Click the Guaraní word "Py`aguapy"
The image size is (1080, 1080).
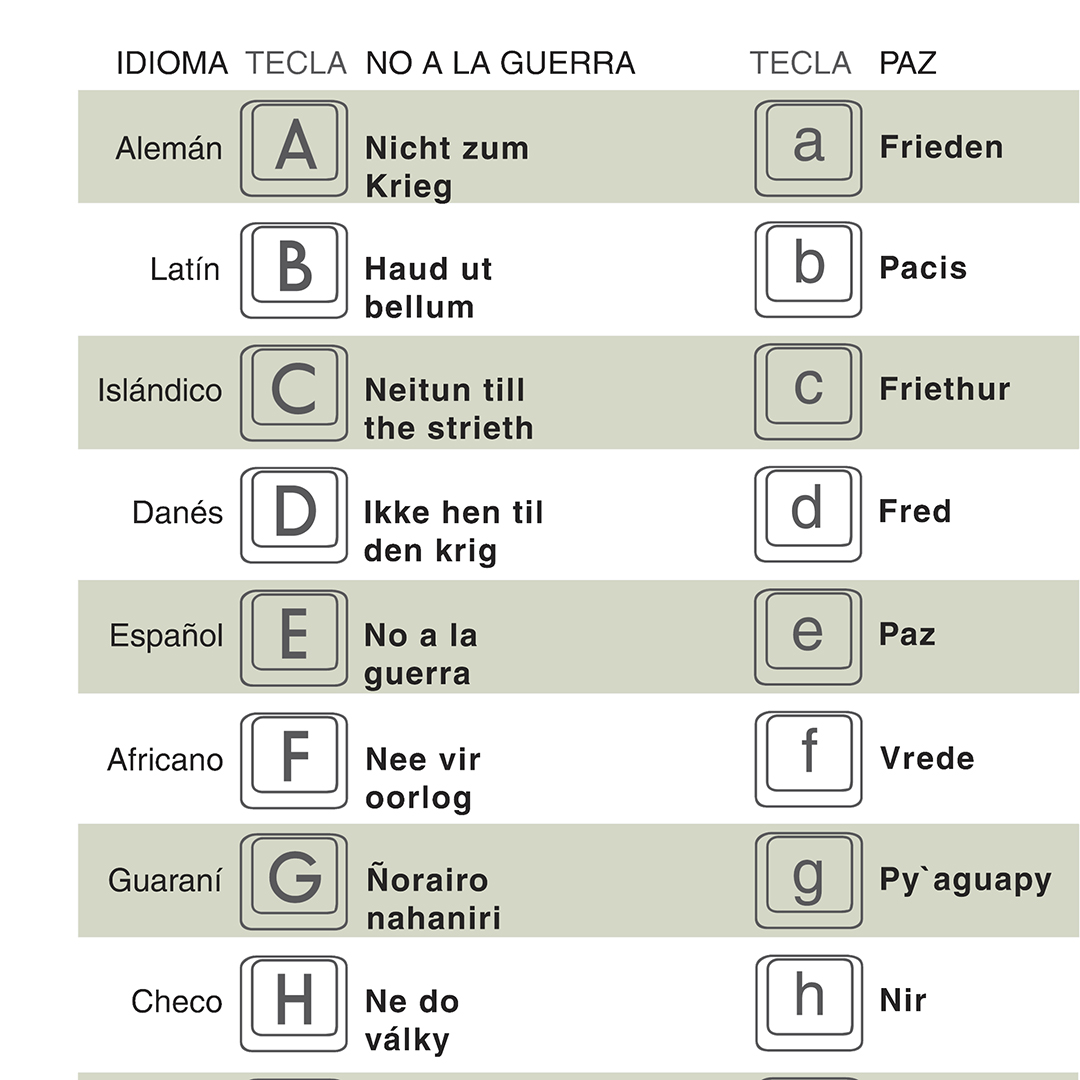tap(966, 880)
